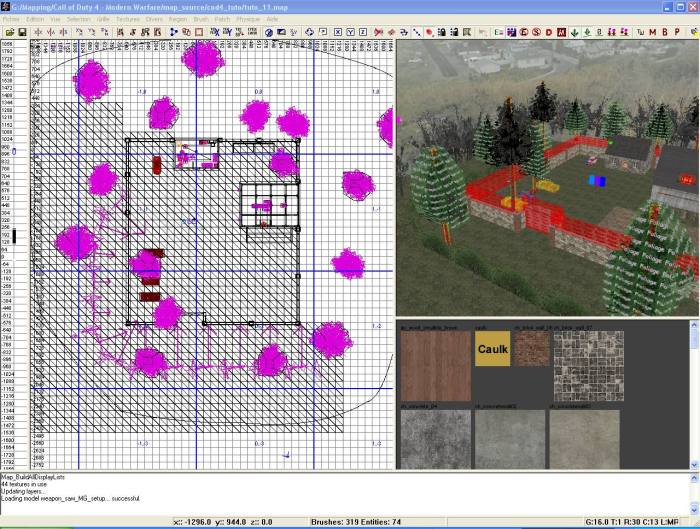Open the Fichier menu

(11, 19)
